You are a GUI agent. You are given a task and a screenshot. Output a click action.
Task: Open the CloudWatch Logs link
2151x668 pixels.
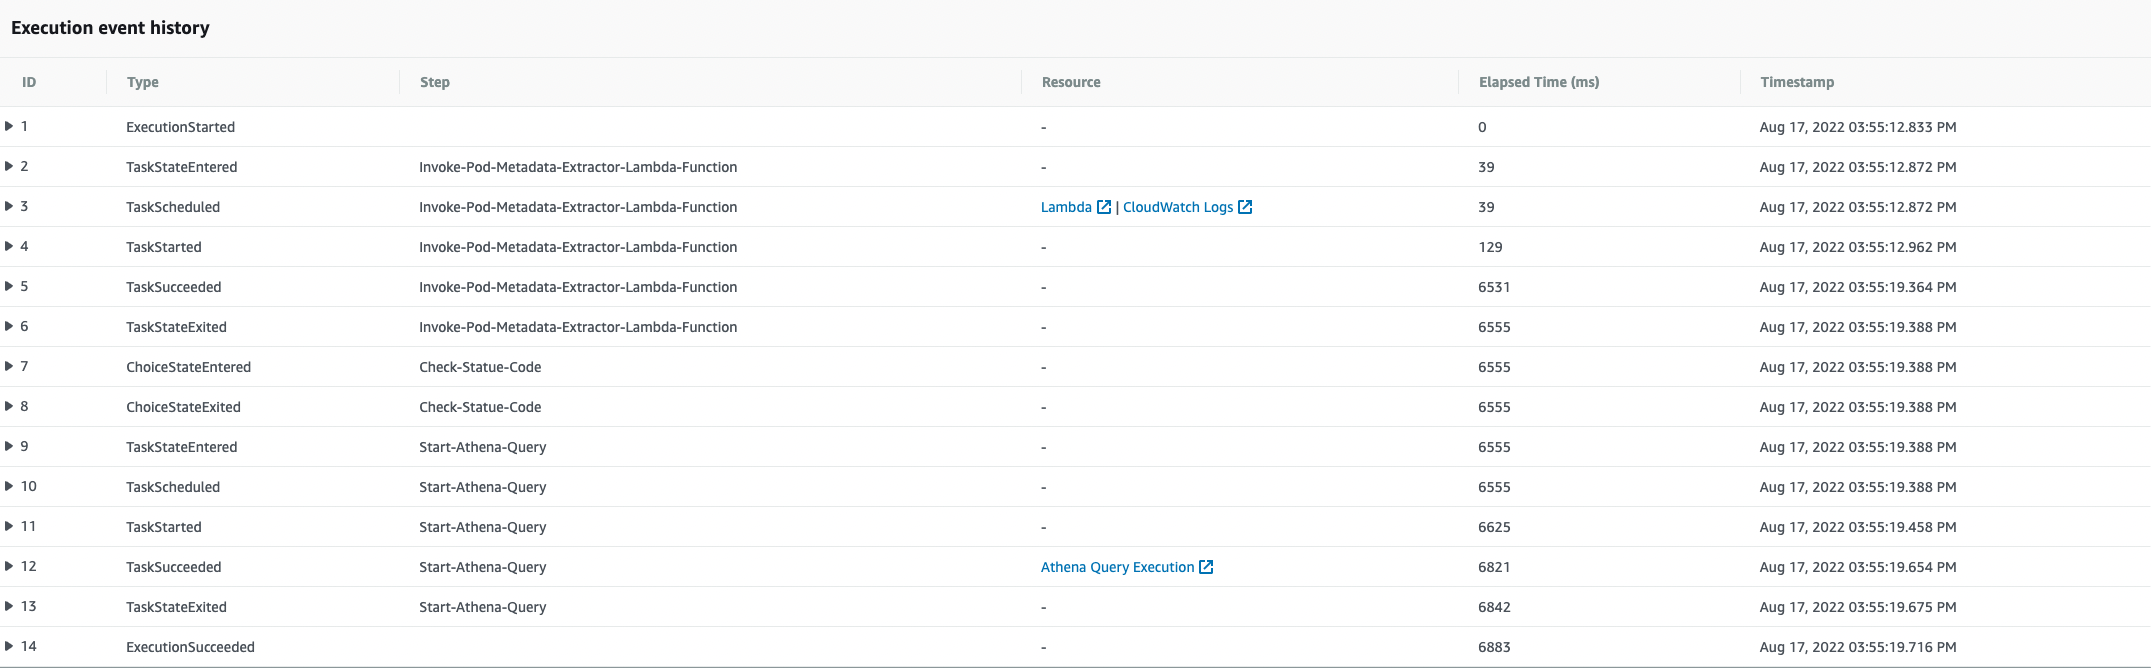(x=1178, y=207)
